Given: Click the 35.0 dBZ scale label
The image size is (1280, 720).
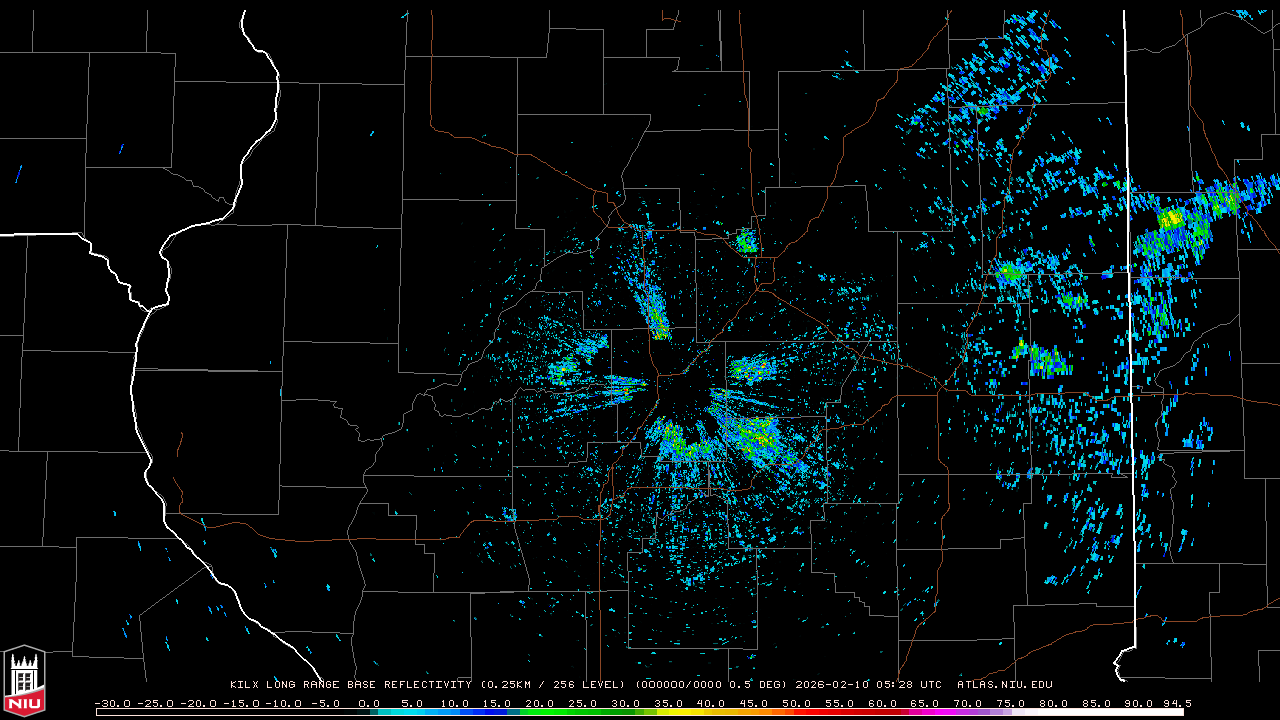Looking at the screenshot, I should (x=670, y=703).
